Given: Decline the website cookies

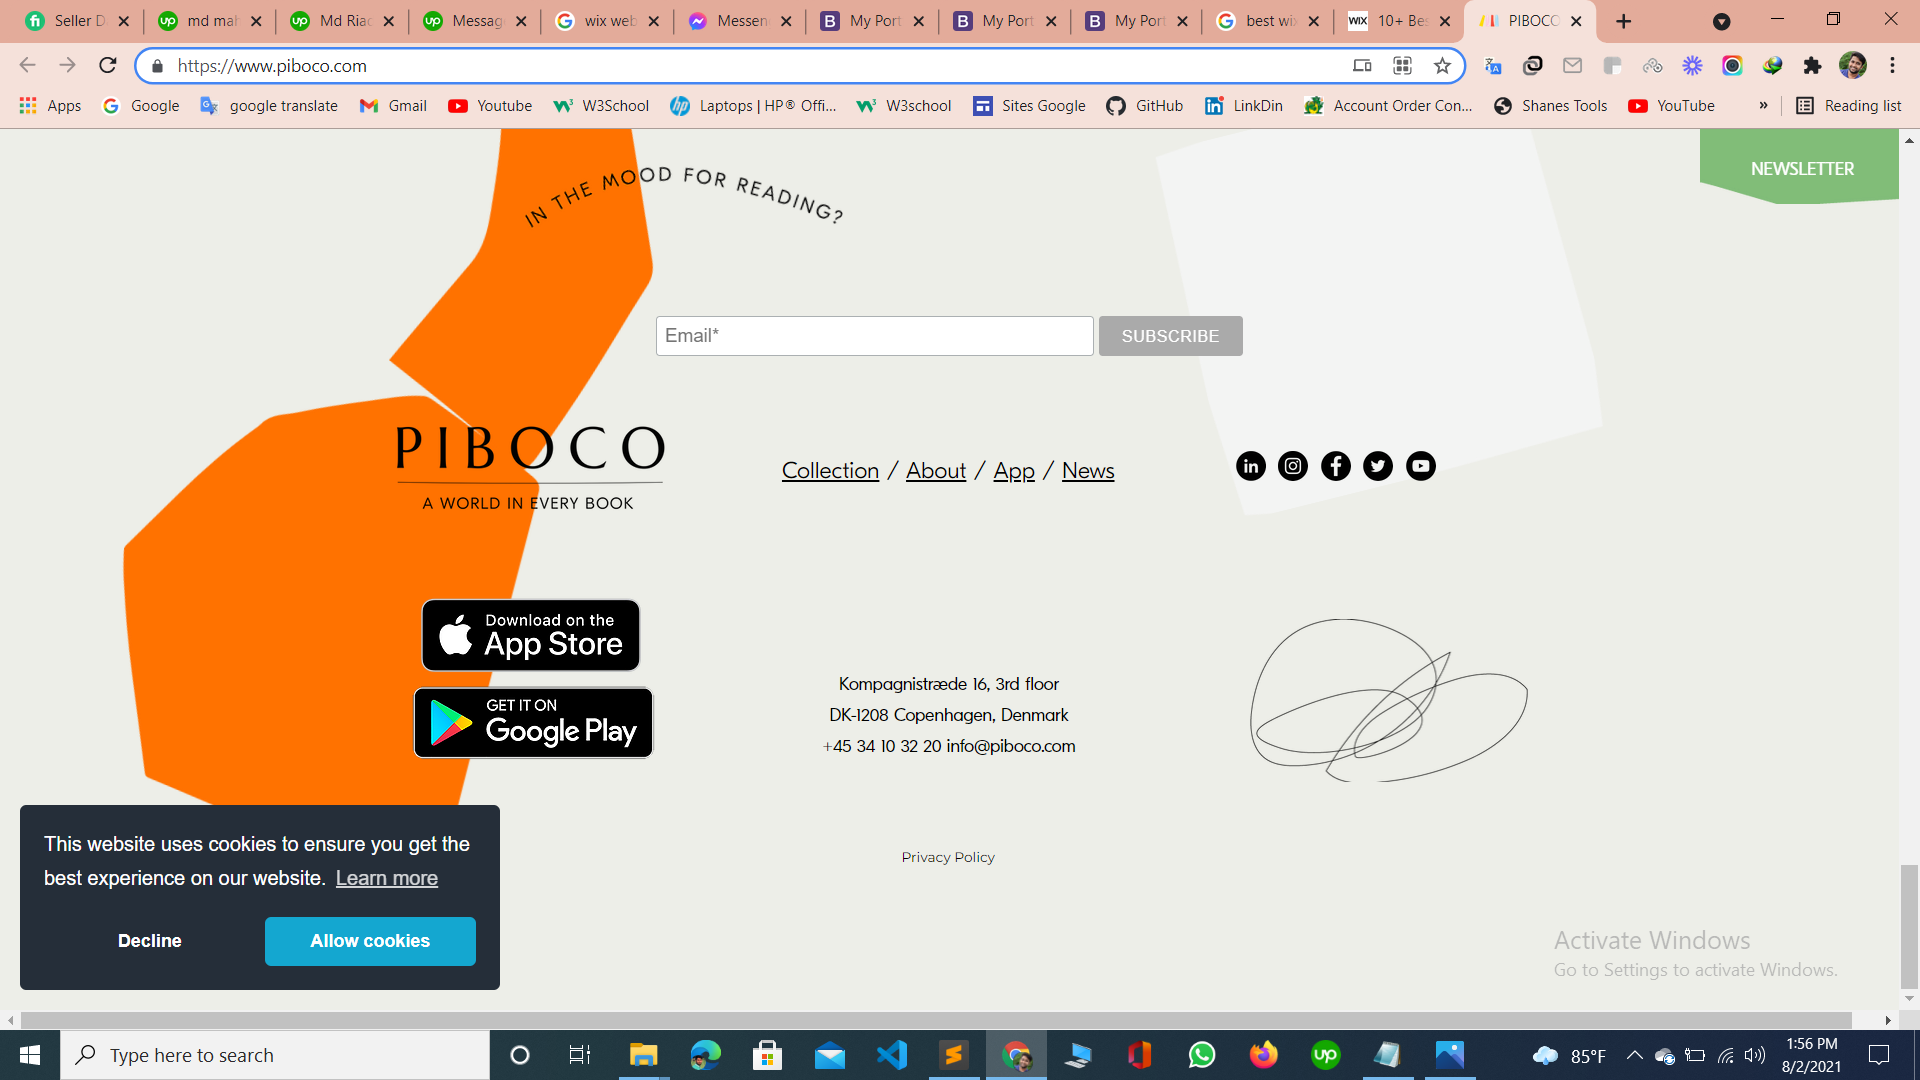Looking at the screenshot, I should [x=150, y=941].
